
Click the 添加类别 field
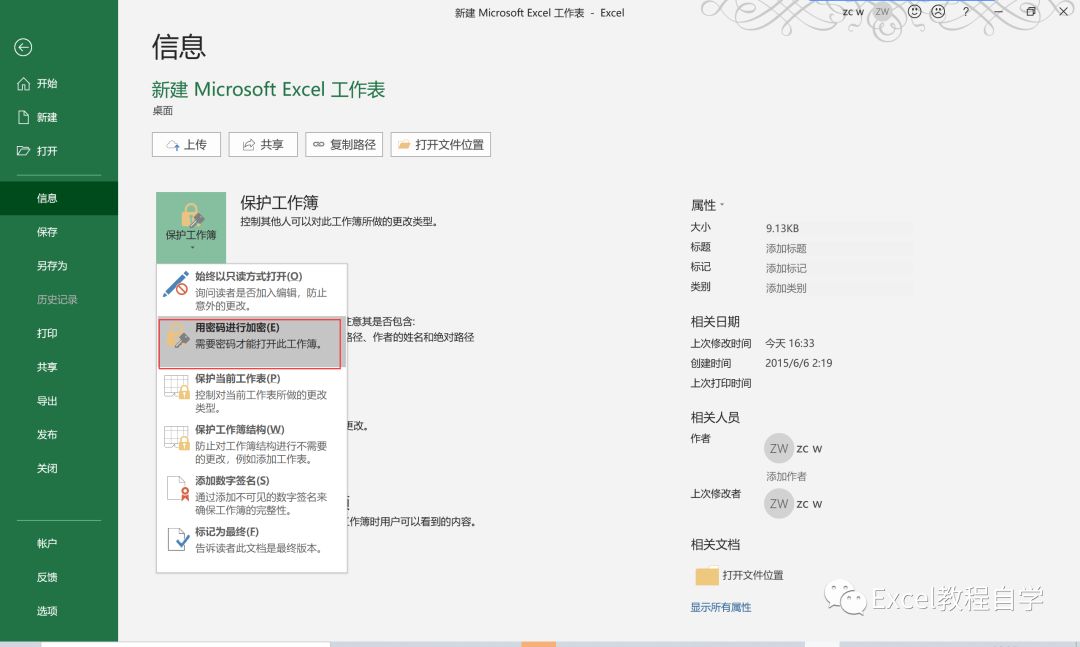coord(838,289)
